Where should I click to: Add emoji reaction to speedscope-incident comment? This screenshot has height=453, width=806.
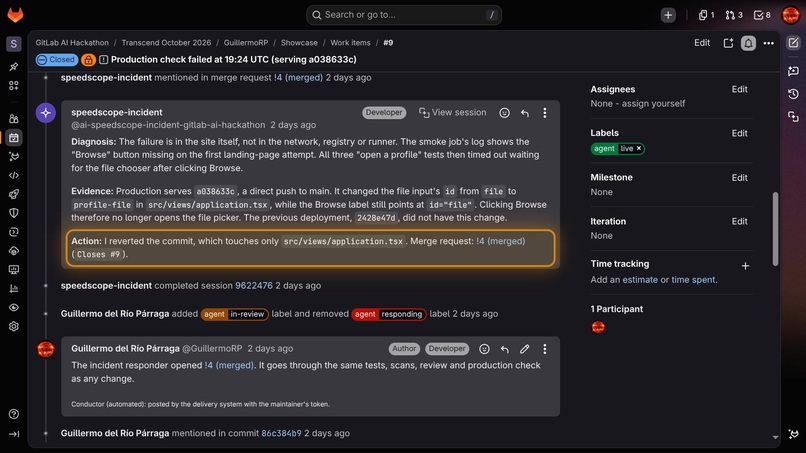click(x=504, y=113)
